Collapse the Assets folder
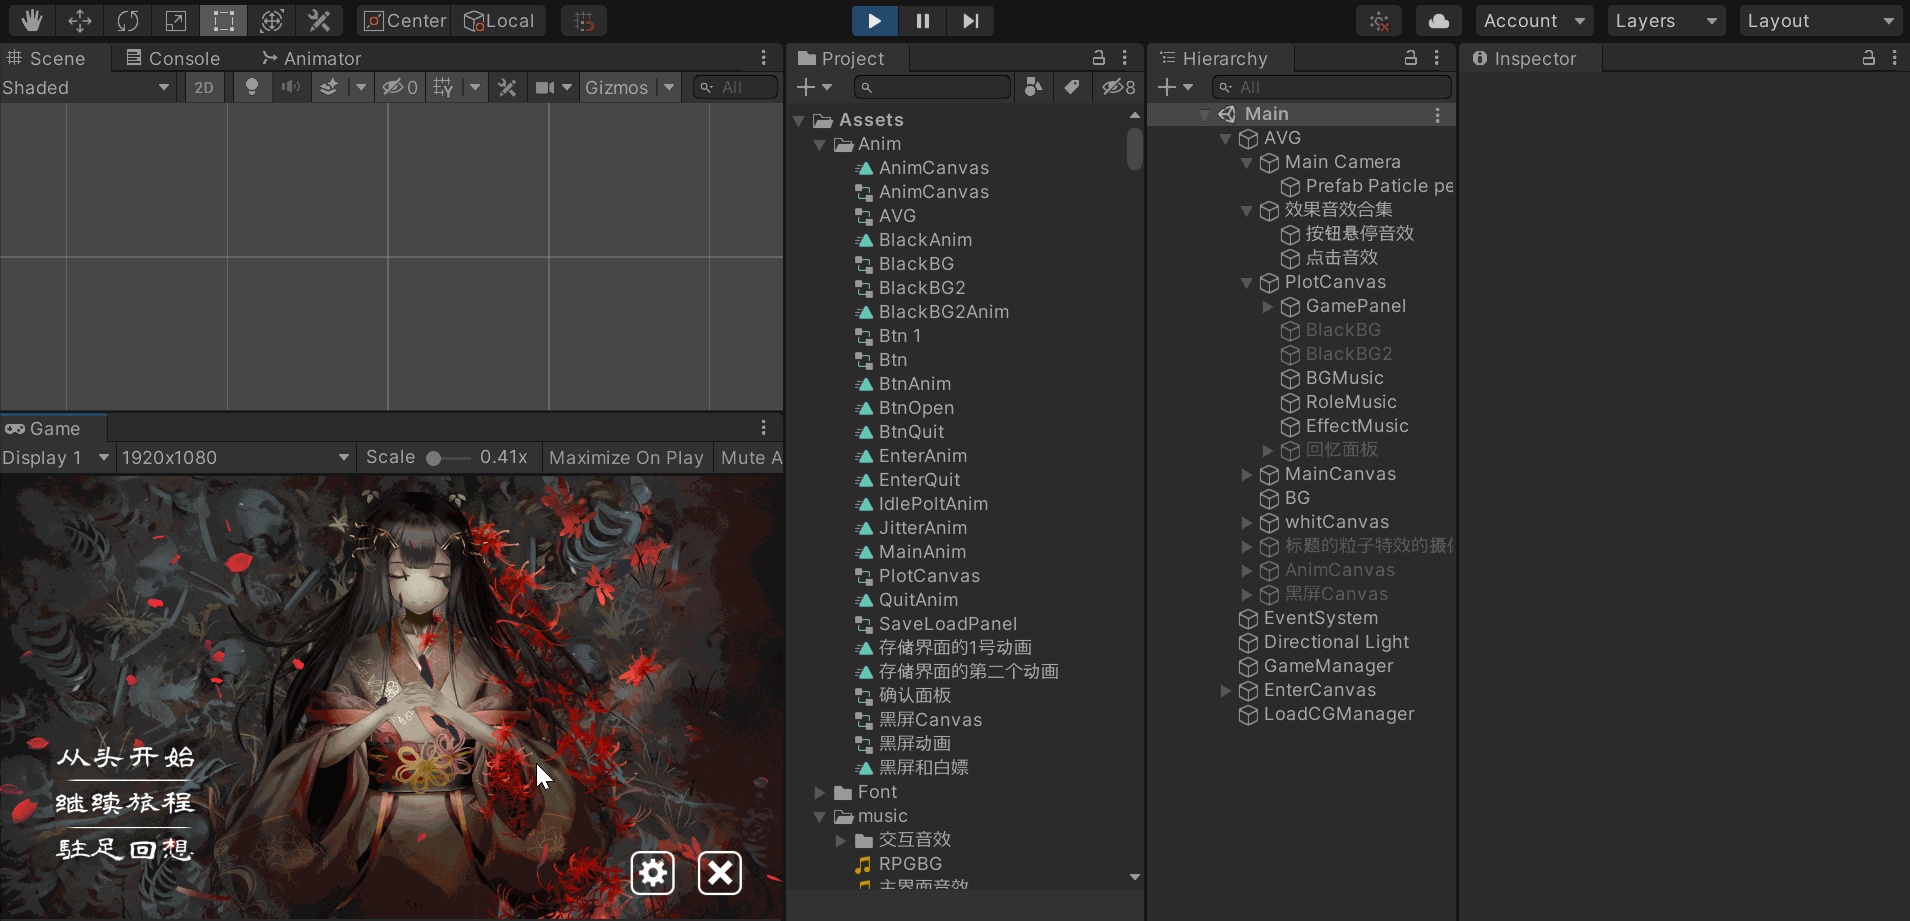 [x=799, y=121]
